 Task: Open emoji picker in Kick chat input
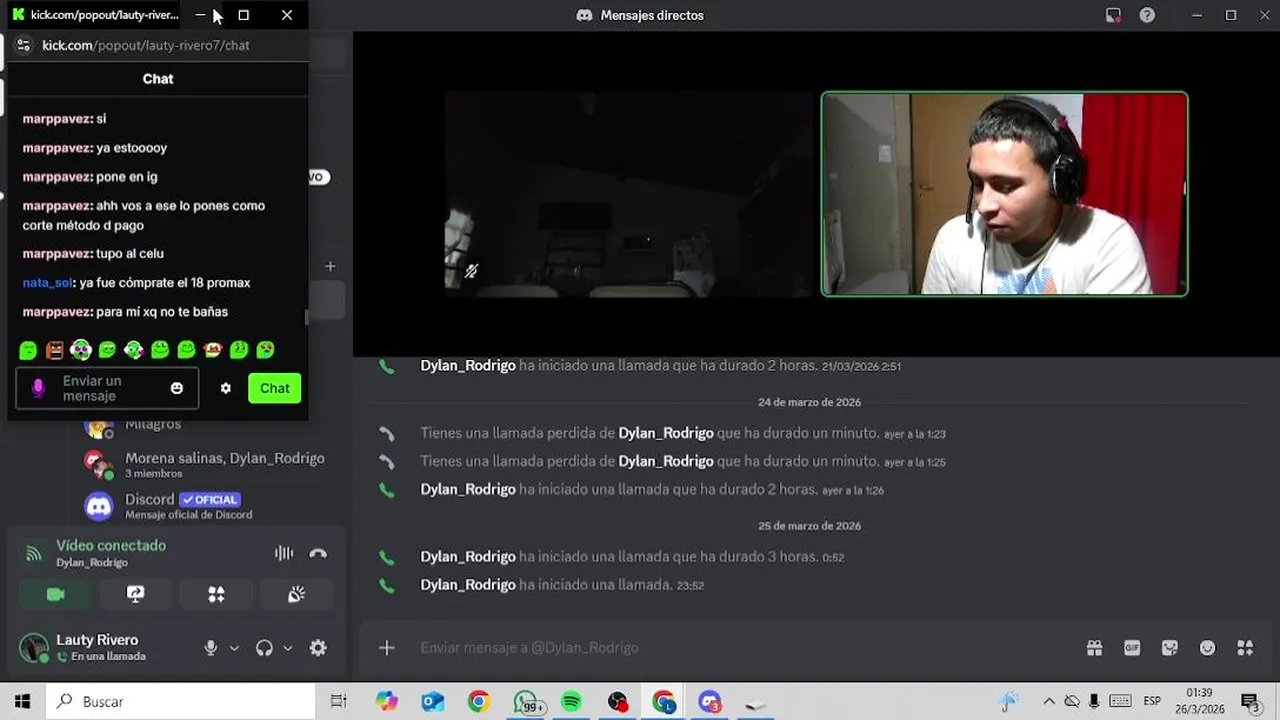coord(177,388)
